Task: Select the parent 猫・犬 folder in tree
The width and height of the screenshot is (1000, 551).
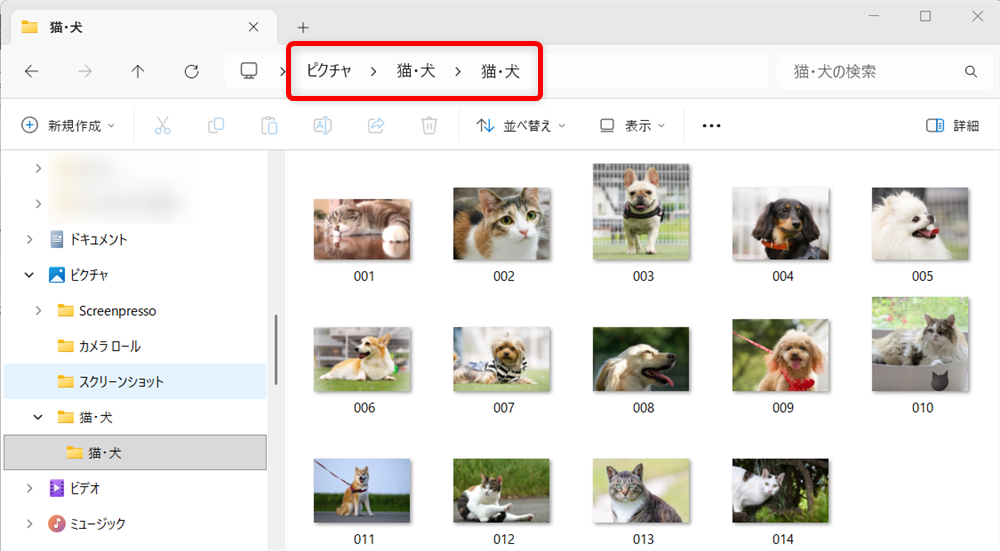Action: point(85,417)
